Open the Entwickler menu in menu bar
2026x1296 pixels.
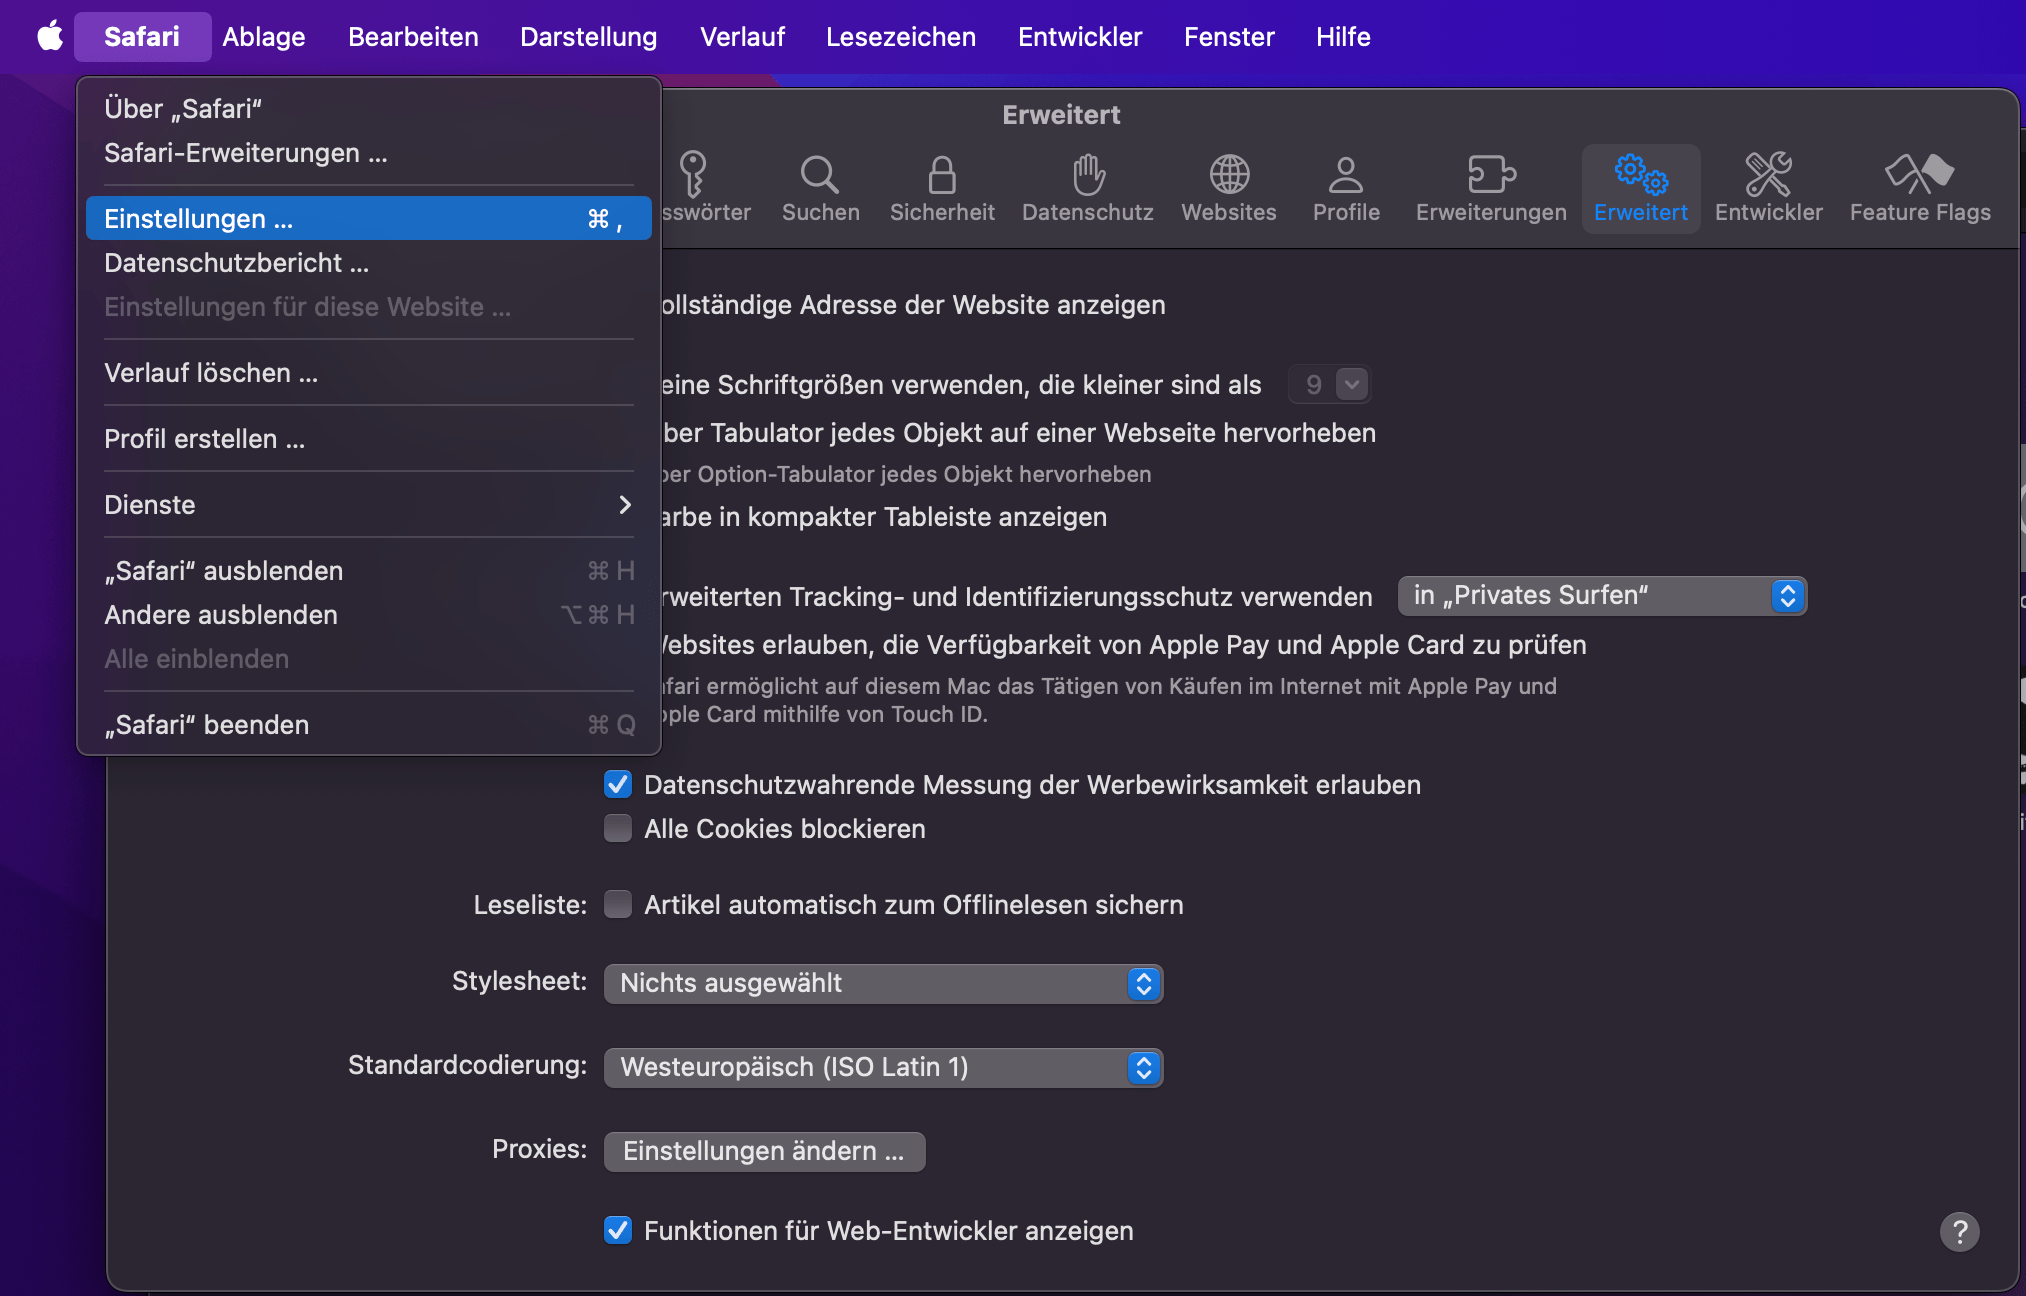1080,37
